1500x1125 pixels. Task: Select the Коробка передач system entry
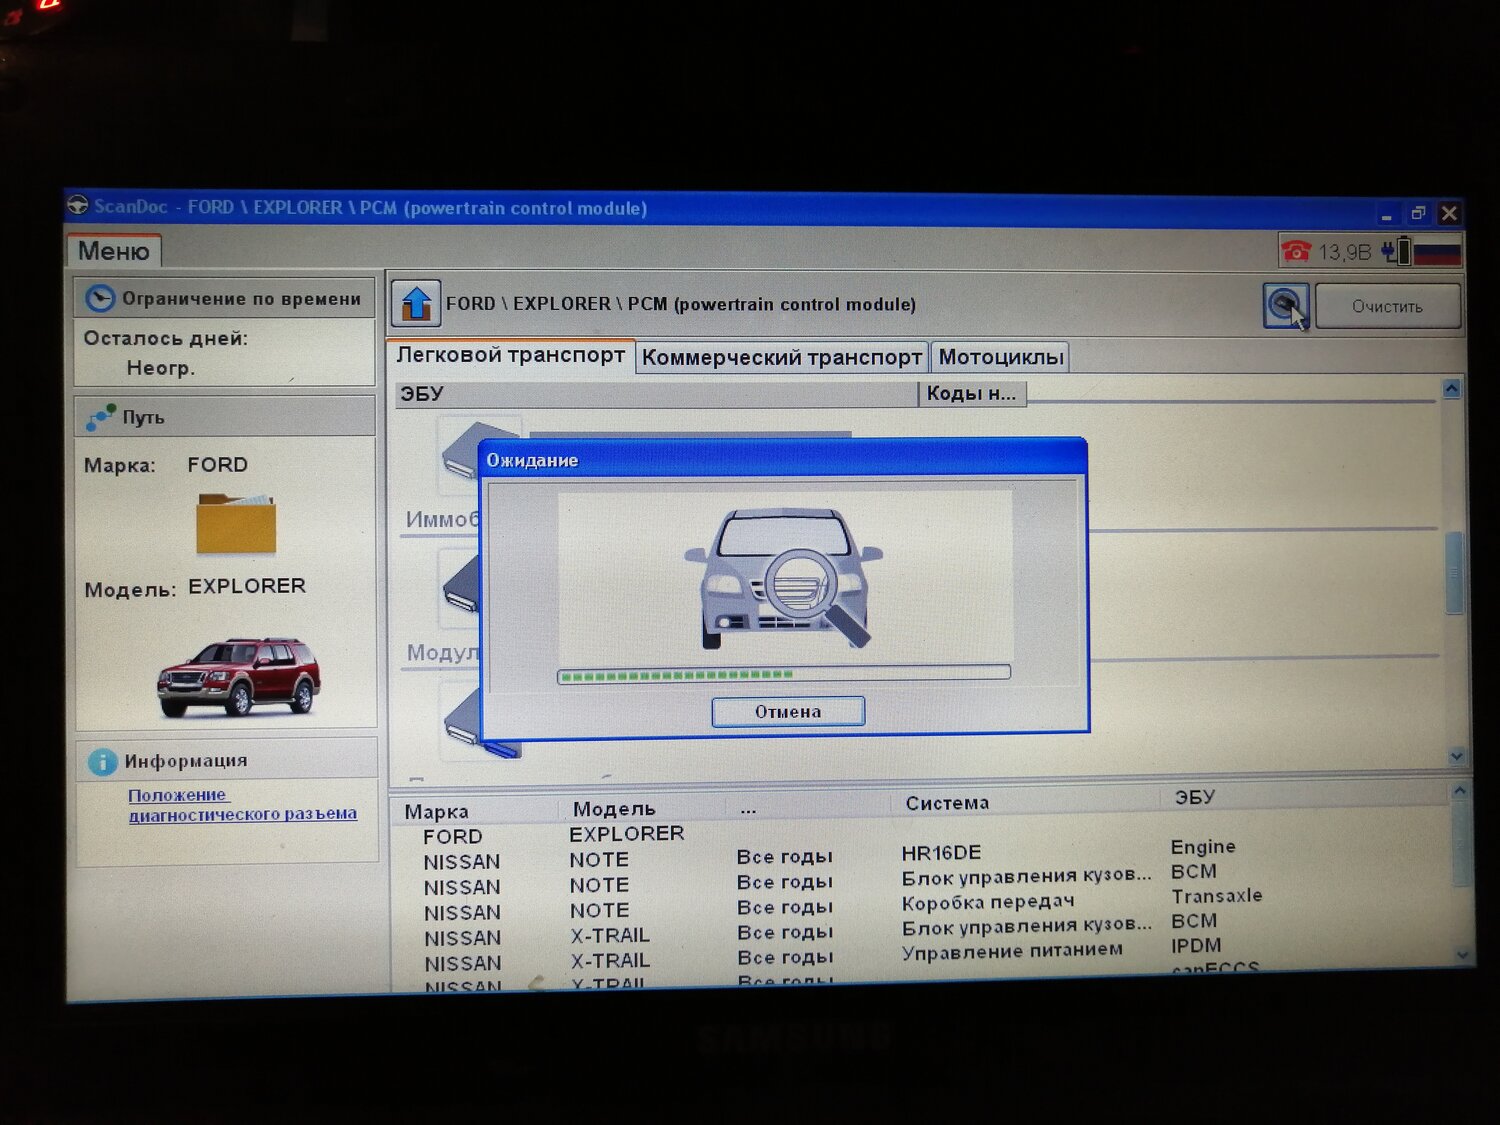(x=988, y=902)
